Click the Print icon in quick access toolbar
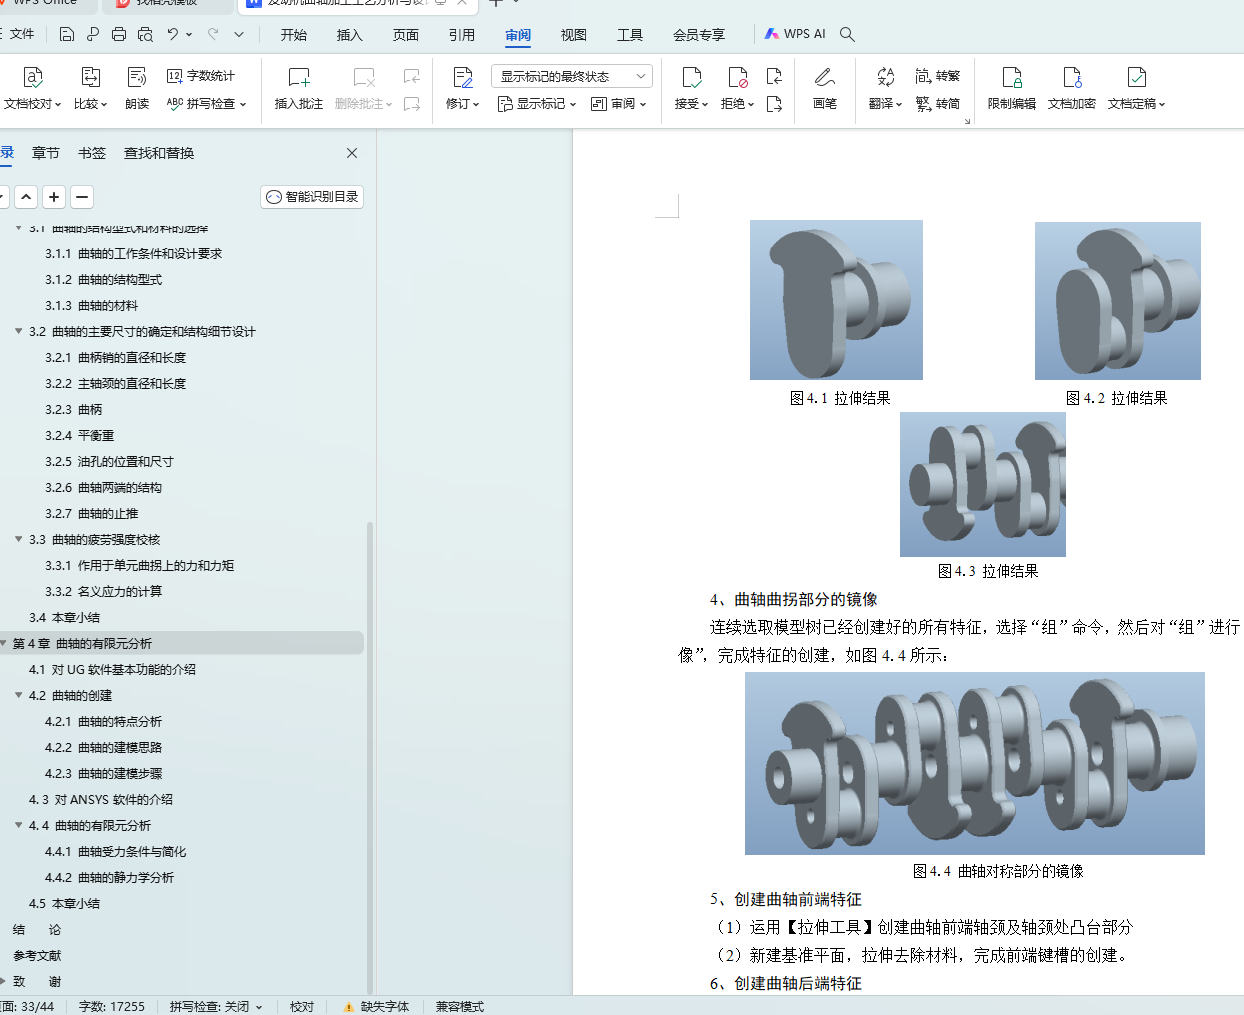The width and height of the screenshot is (1244, 1015). click(x=119, y=34)
